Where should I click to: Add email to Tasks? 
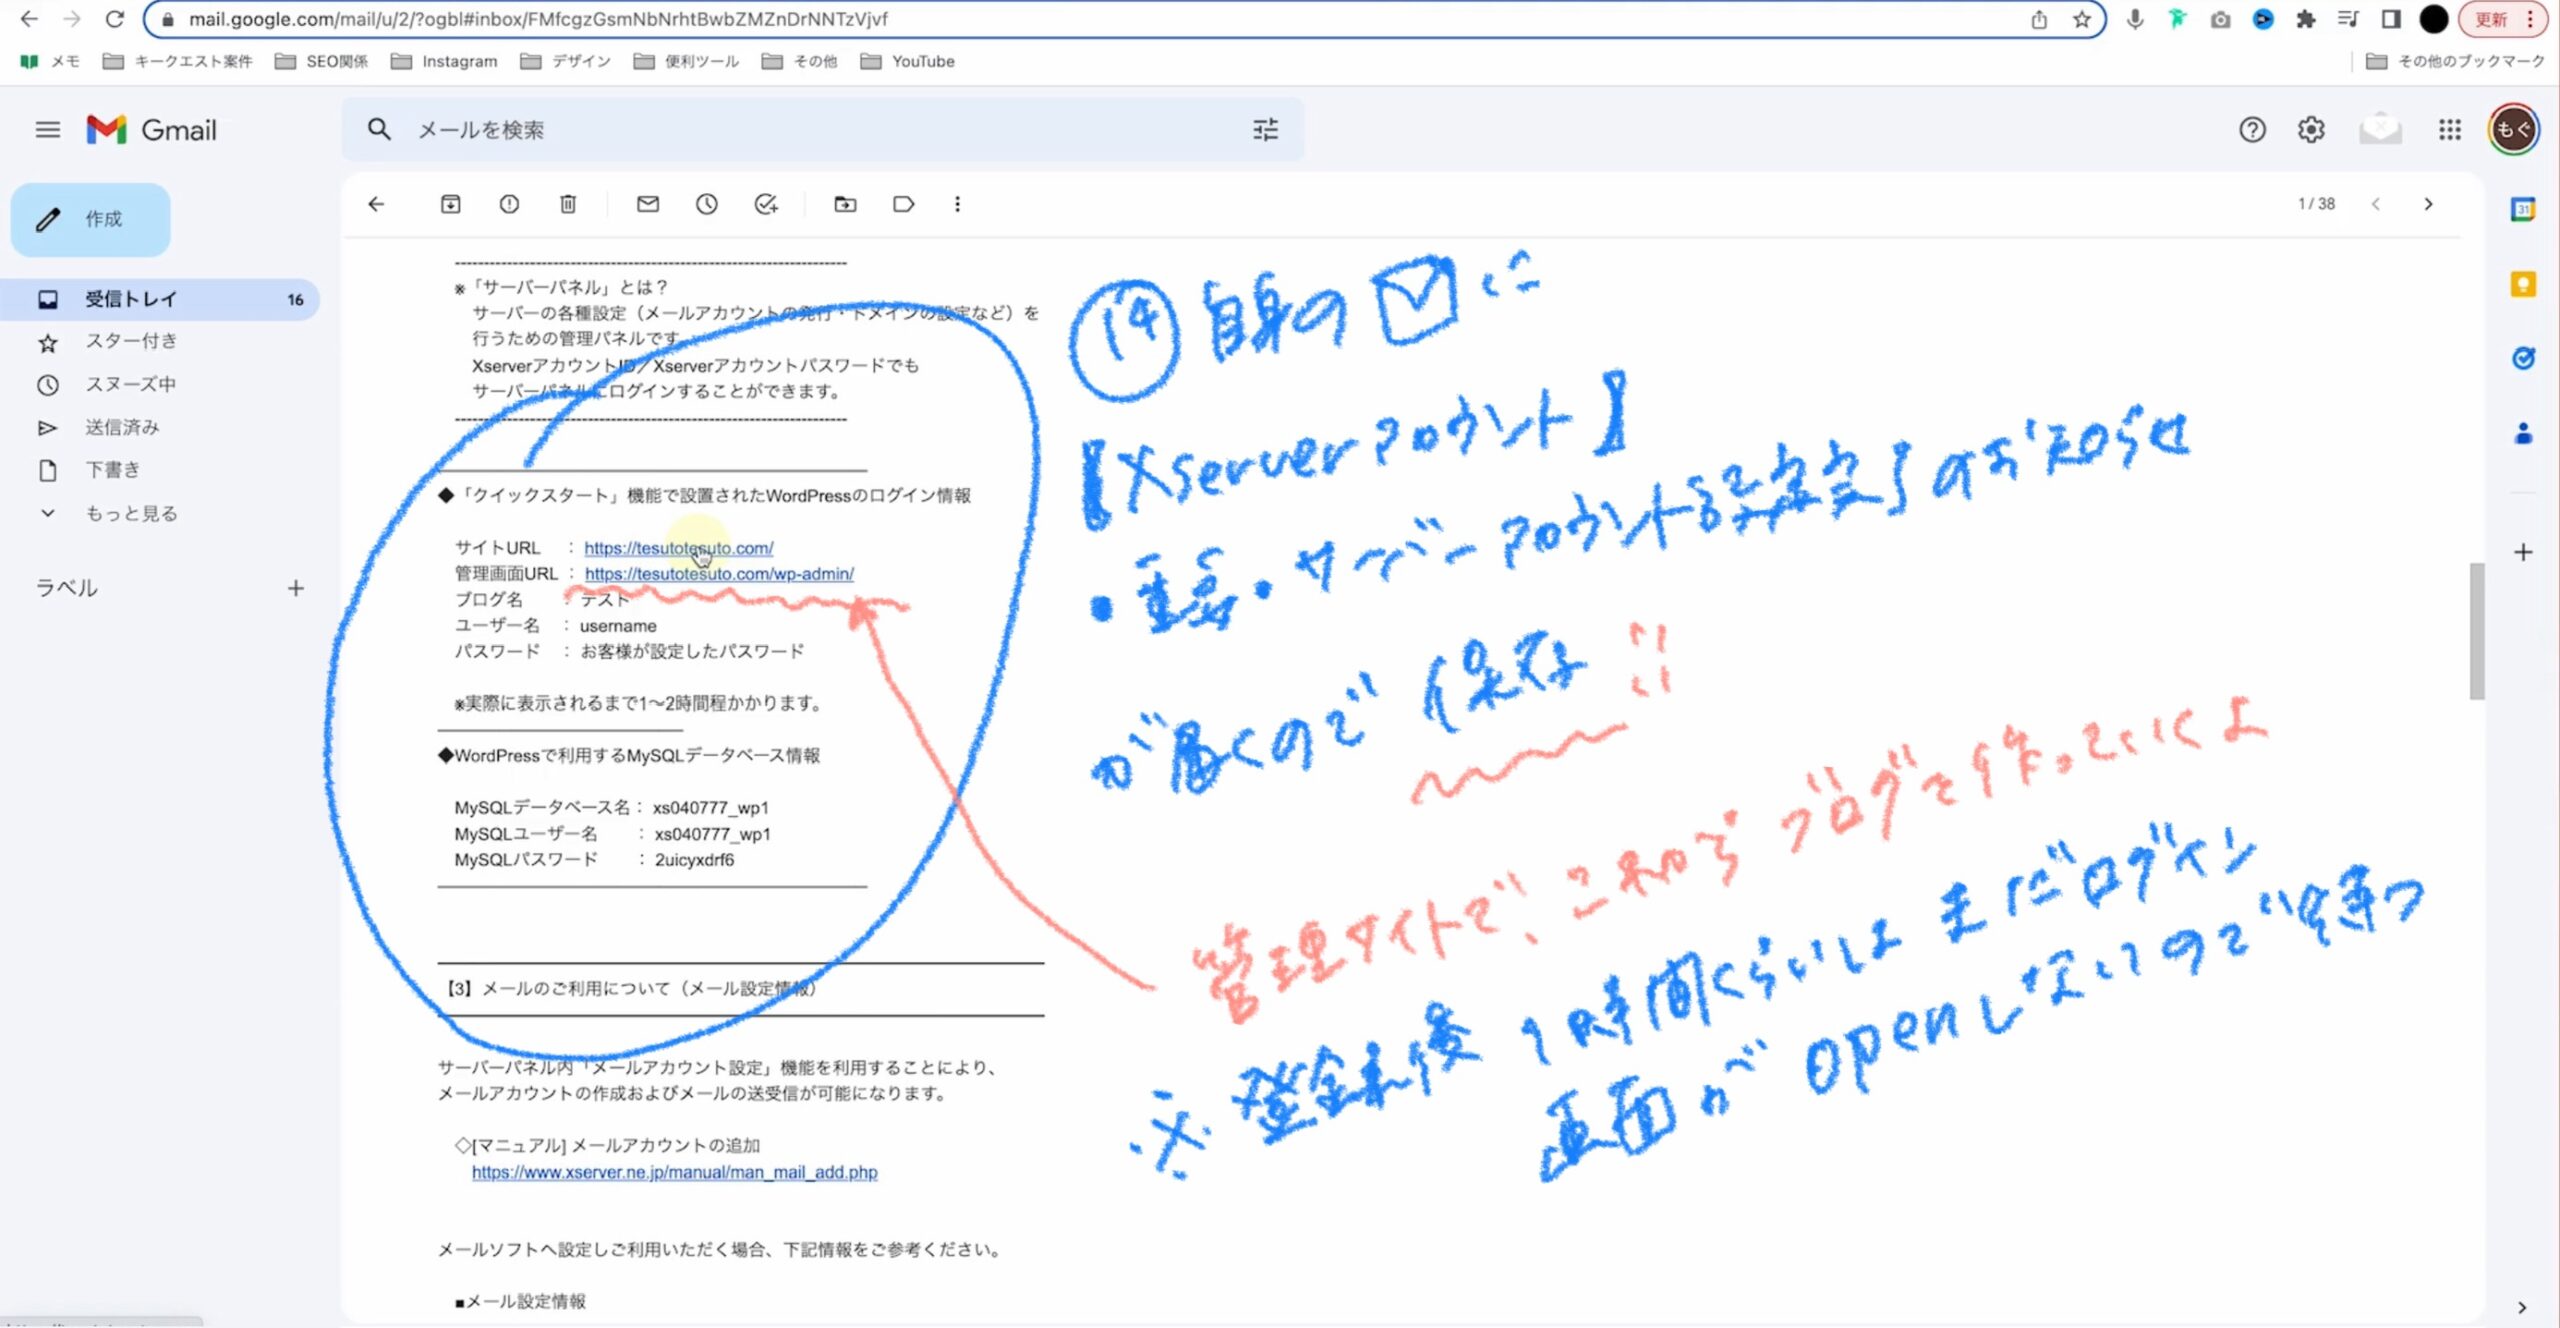766,204
